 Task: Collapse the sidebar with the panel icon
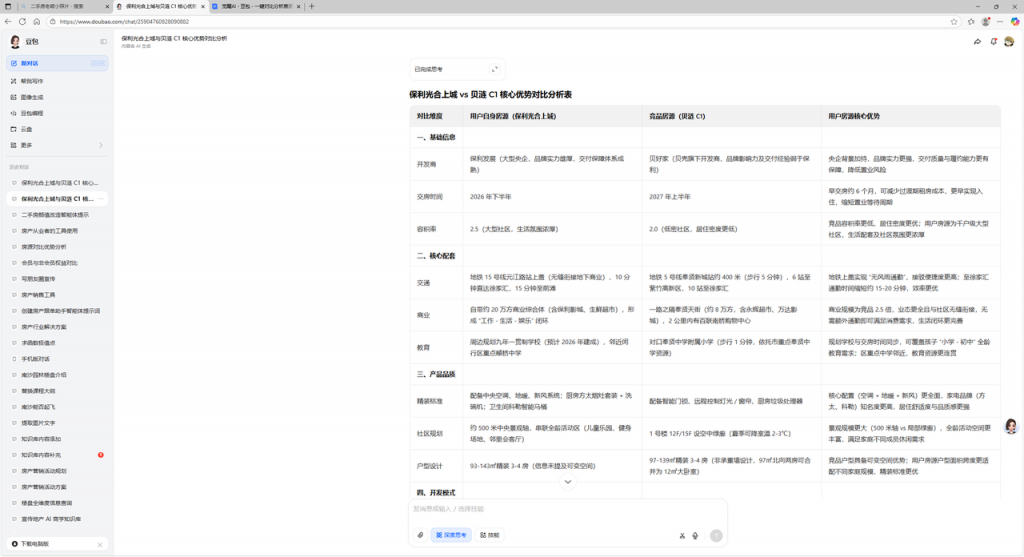pyautogui.click(x=103, y=42)
